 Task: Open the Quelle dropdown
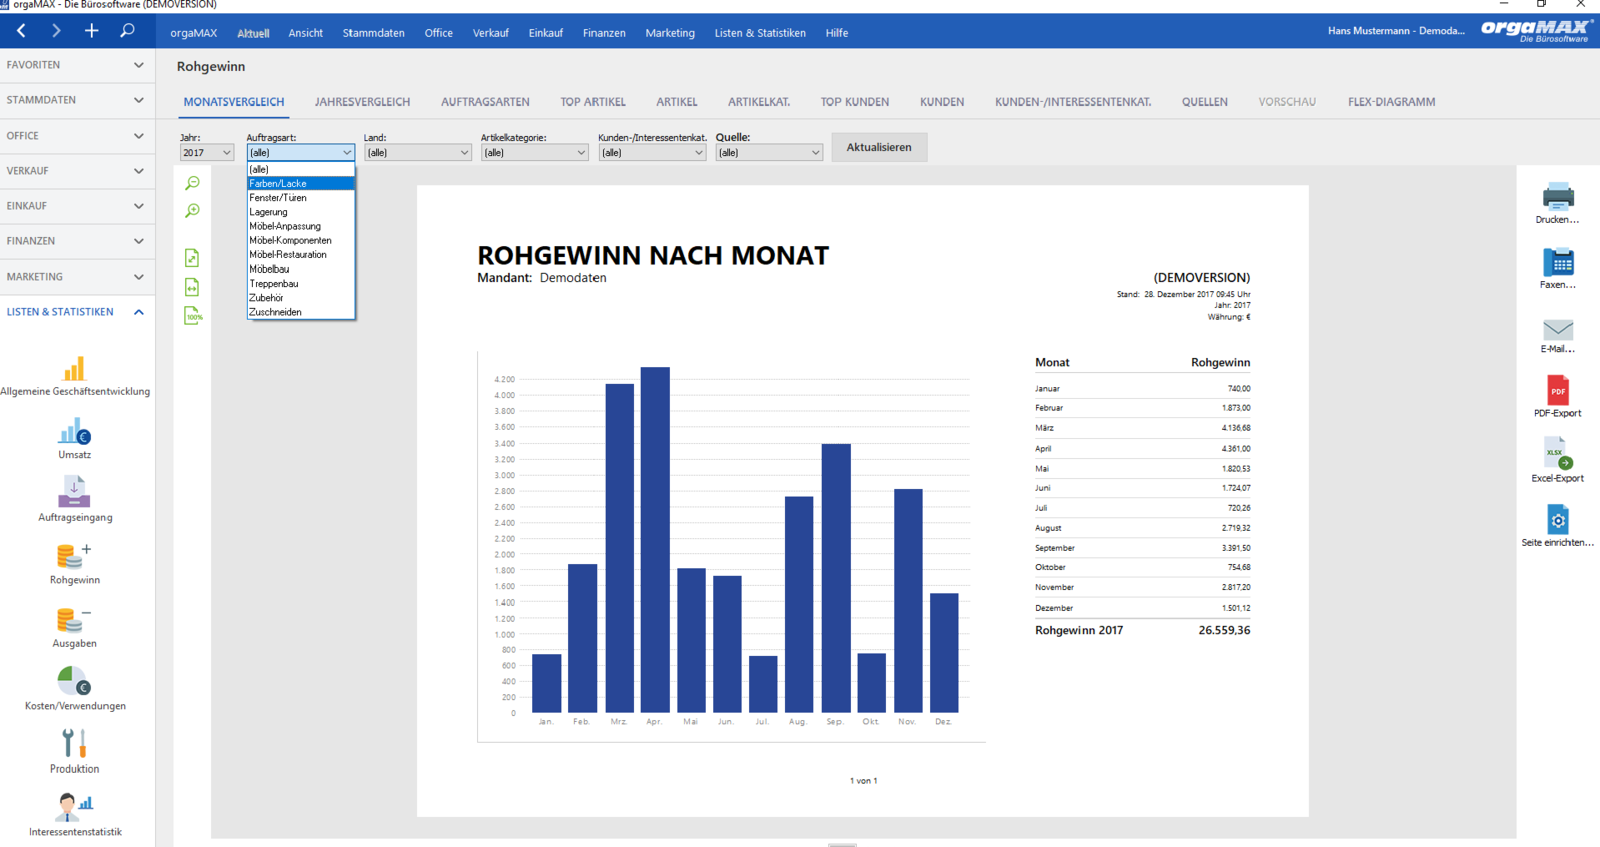click(769, 152)
